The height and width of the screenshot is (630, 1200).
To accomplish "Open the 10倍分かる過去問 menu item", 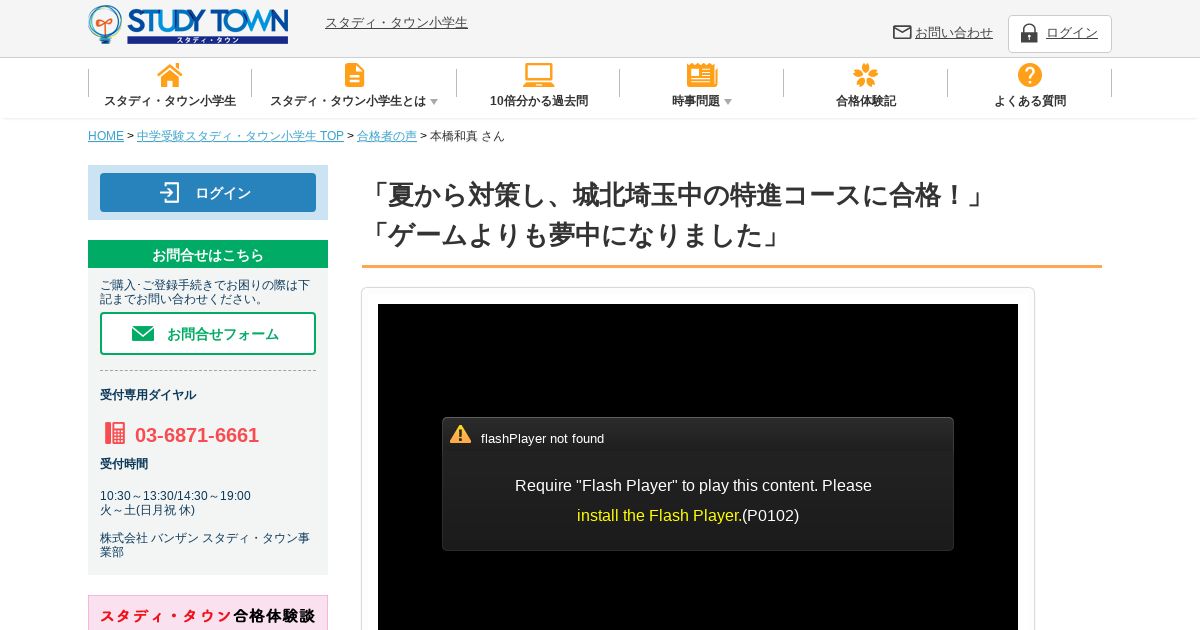I will (x=539, y=101).
